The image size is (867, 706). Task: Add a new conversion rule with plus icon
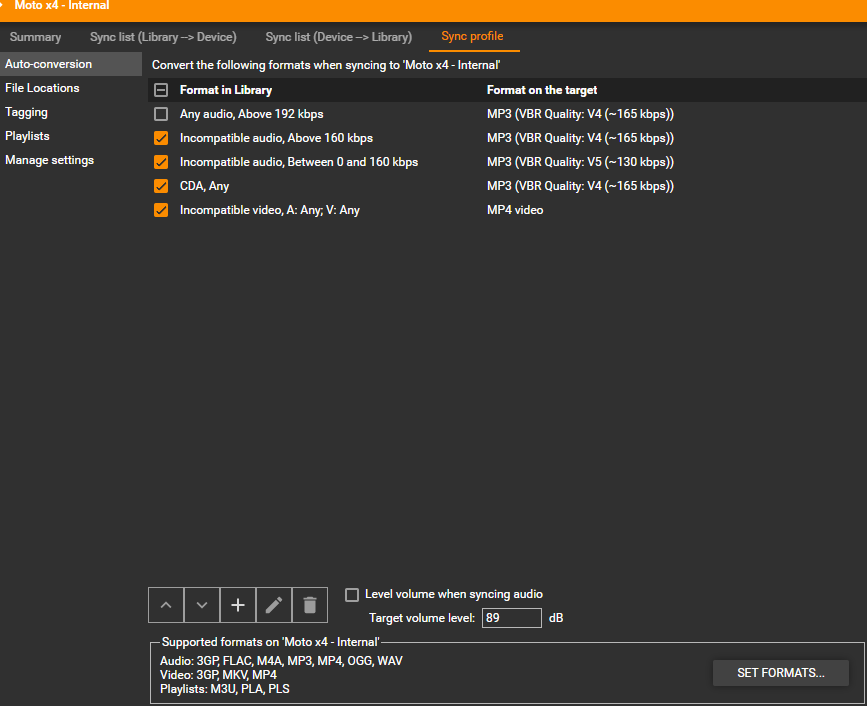point(238,605)
